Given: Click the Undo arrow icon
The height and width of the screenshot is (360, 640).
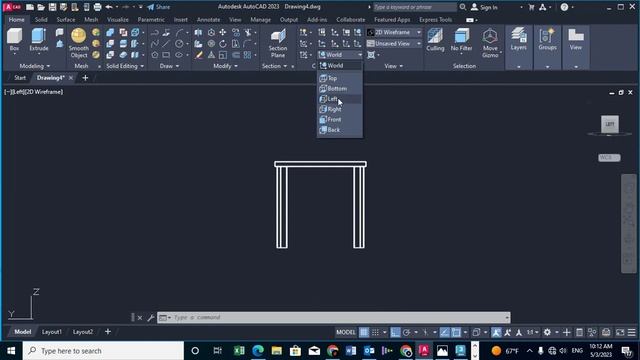Looking at the screenshot, I should (109, 7).
